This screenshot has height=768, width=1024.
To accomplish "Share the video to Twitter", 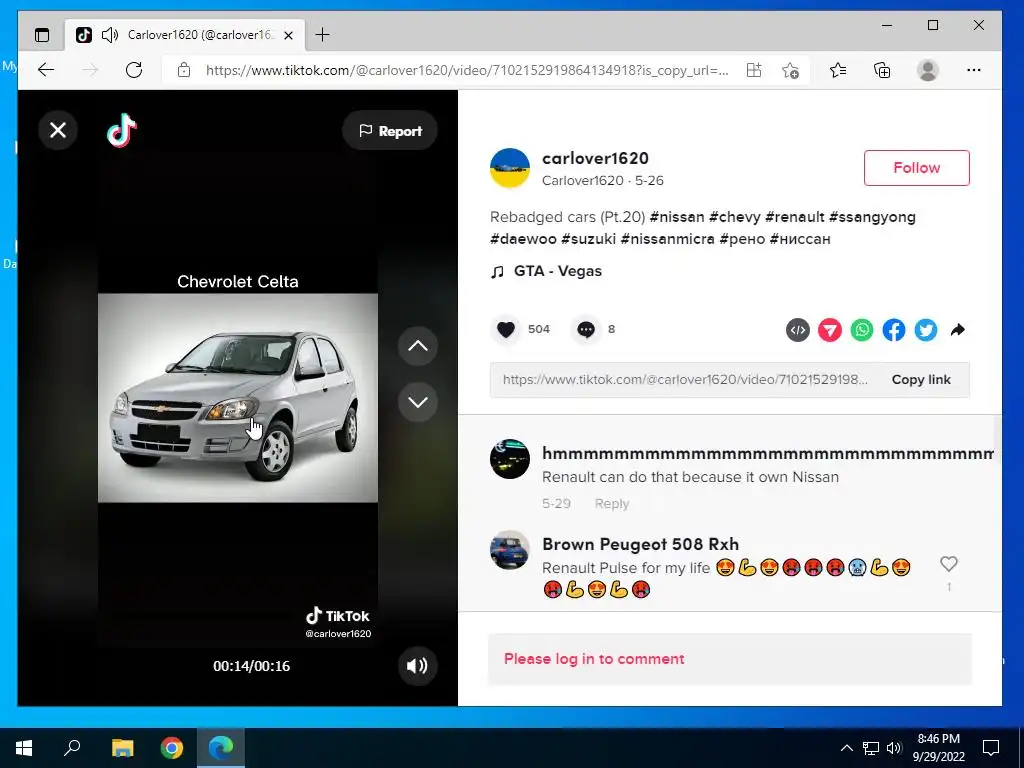I will (925, 330).
